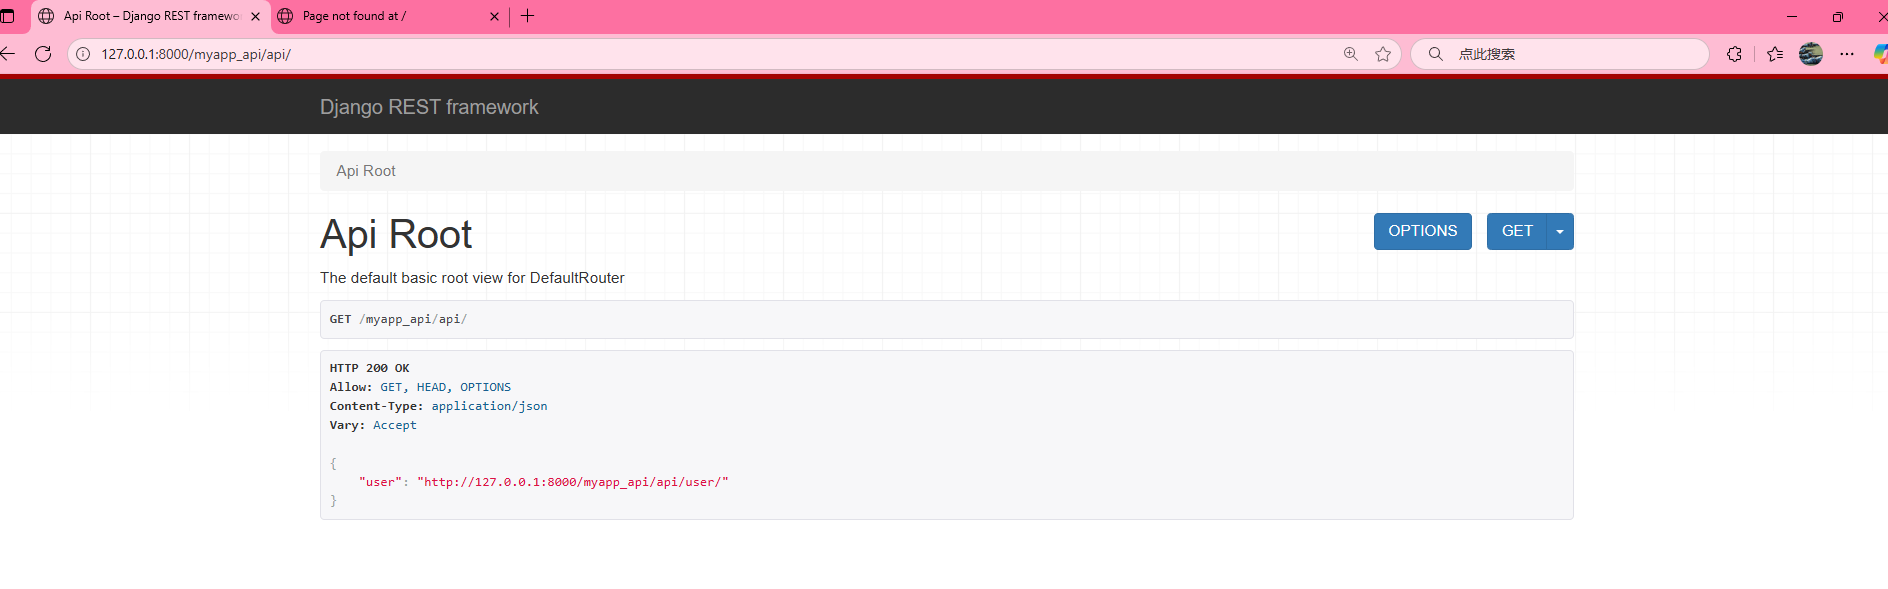The width and height of the screenshot is (1888, 589).
Task: Close the Api Root tab
Action: [255, 16]
